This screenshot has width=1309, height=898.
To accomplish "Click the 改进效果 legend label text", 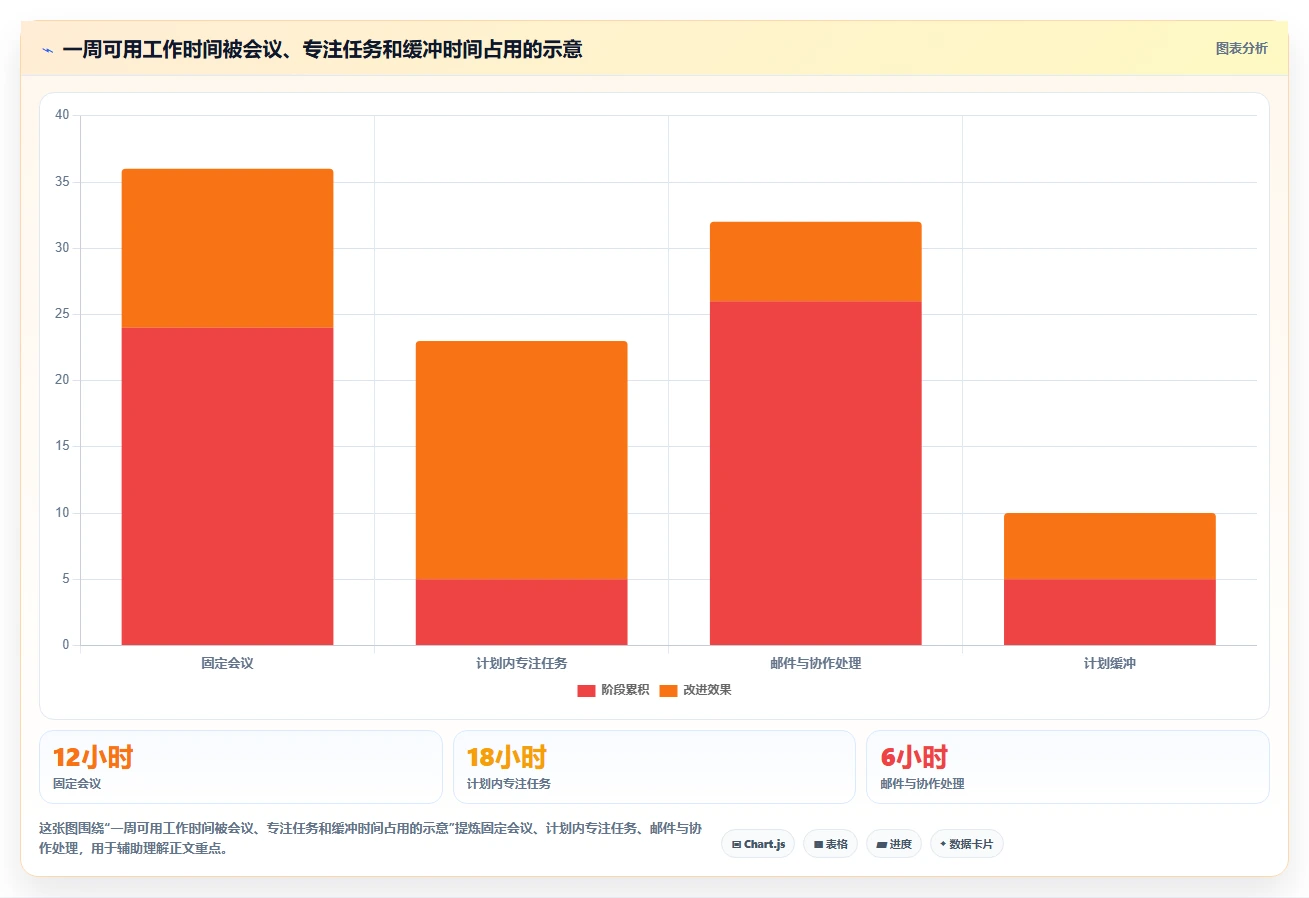I will pyautogui.click(x=707, y=690).
